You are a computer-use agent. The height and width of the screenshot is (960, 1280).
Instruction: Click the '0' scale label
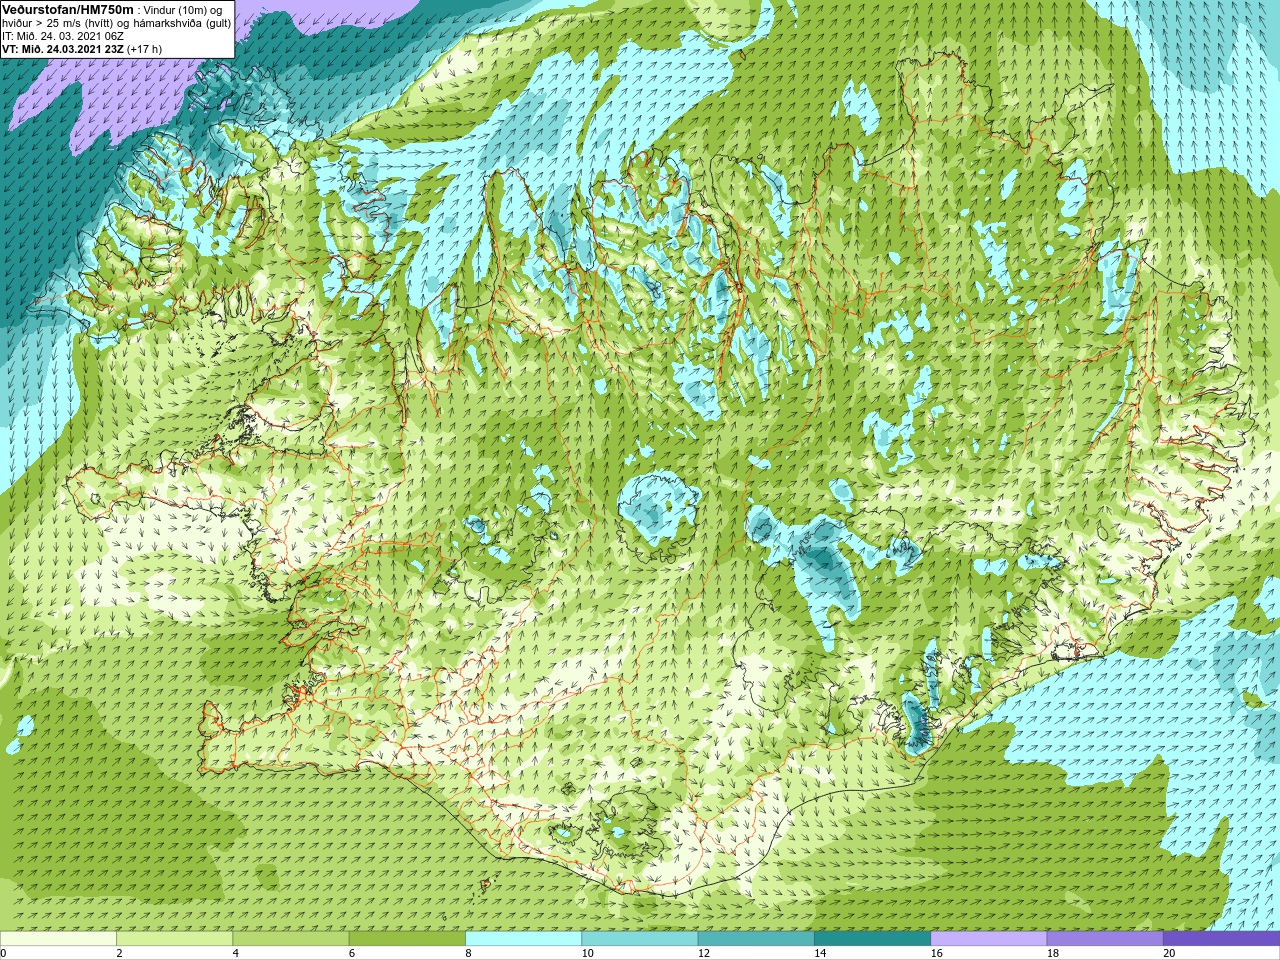(x=3, y=953)
